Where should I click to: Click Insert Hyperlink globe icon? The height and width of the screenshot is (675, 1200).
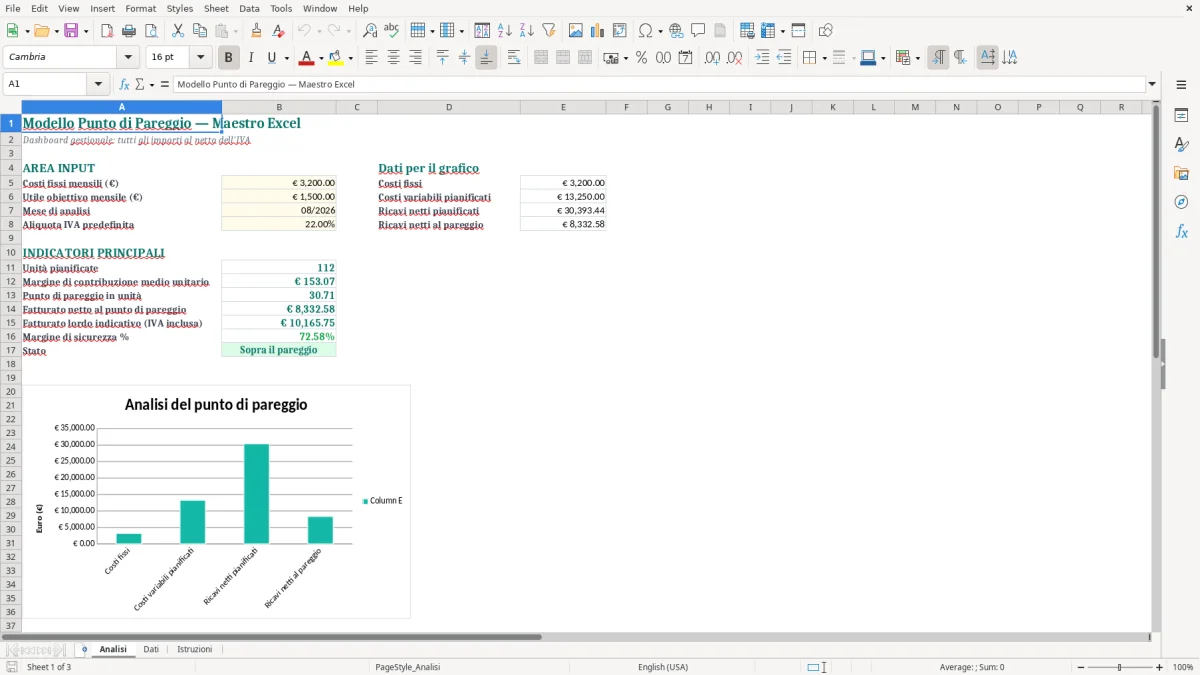pos(676,31)
